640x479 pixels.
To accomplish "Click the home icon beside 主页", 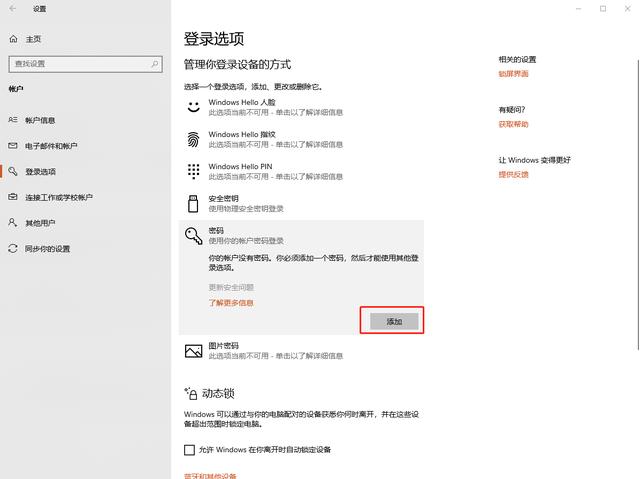I will 13,39.
